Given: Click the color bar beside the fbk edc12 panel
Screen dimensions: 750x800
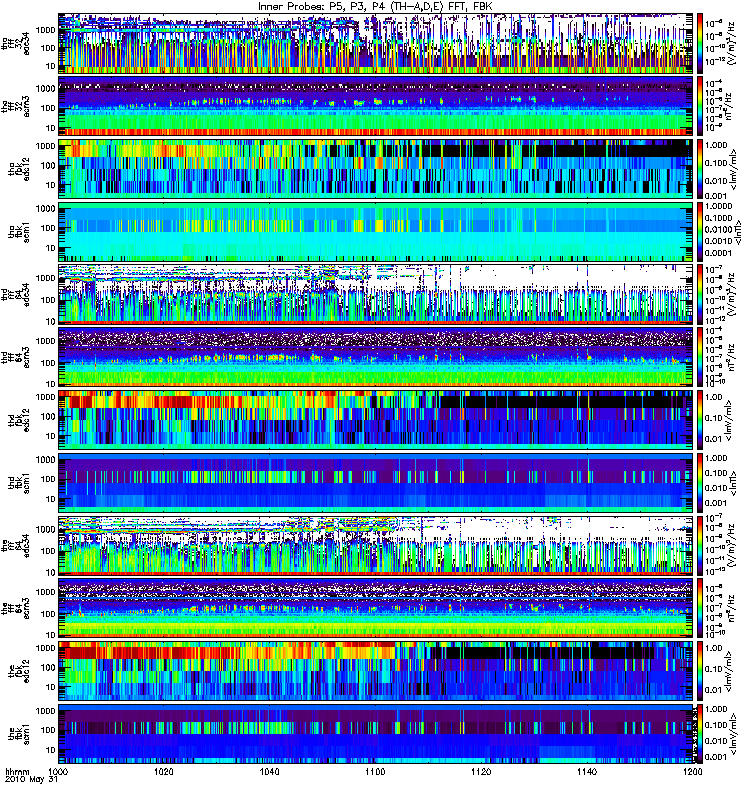Looking at the screenshot, I should coord(700,671).
